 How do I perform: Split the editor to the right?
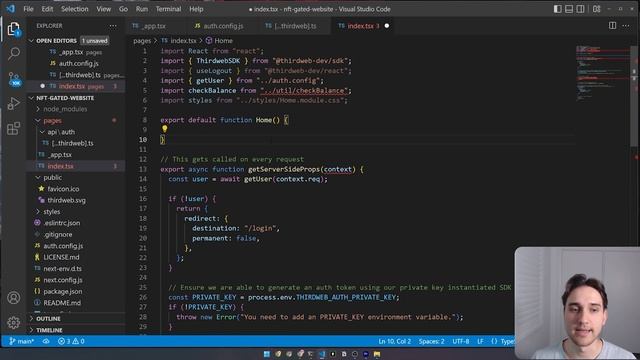pos(612,26)
